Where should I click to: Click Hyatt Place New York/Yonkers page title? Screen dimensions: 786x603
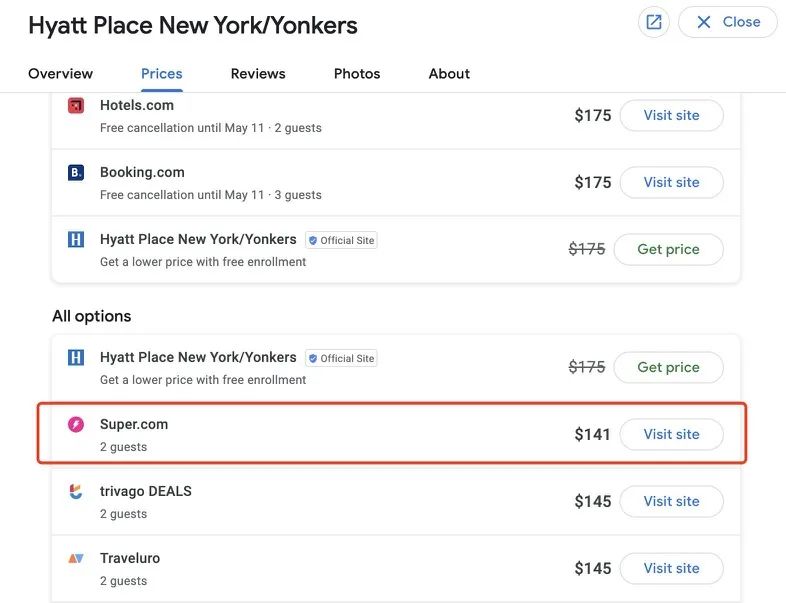tap(192, 25)
